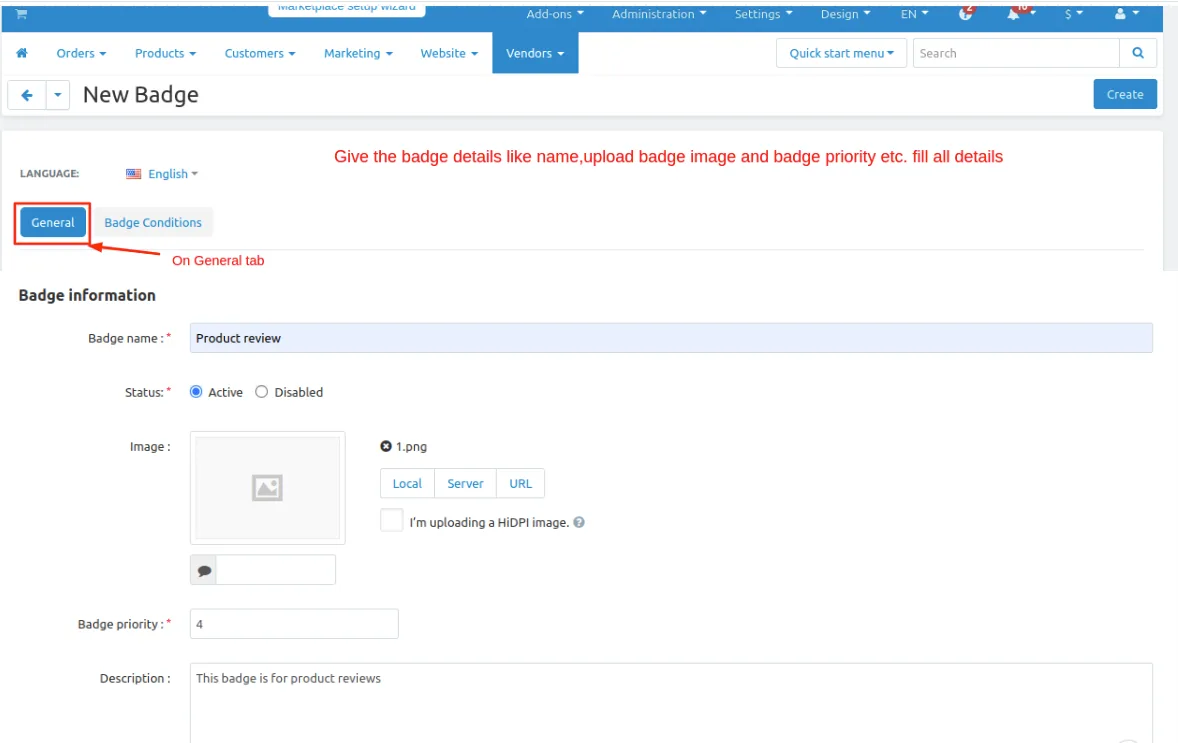The height and width of the screenshot is (743, 1178).
Task: Open the Marketing menu
Action: click(x=358, y=53)
